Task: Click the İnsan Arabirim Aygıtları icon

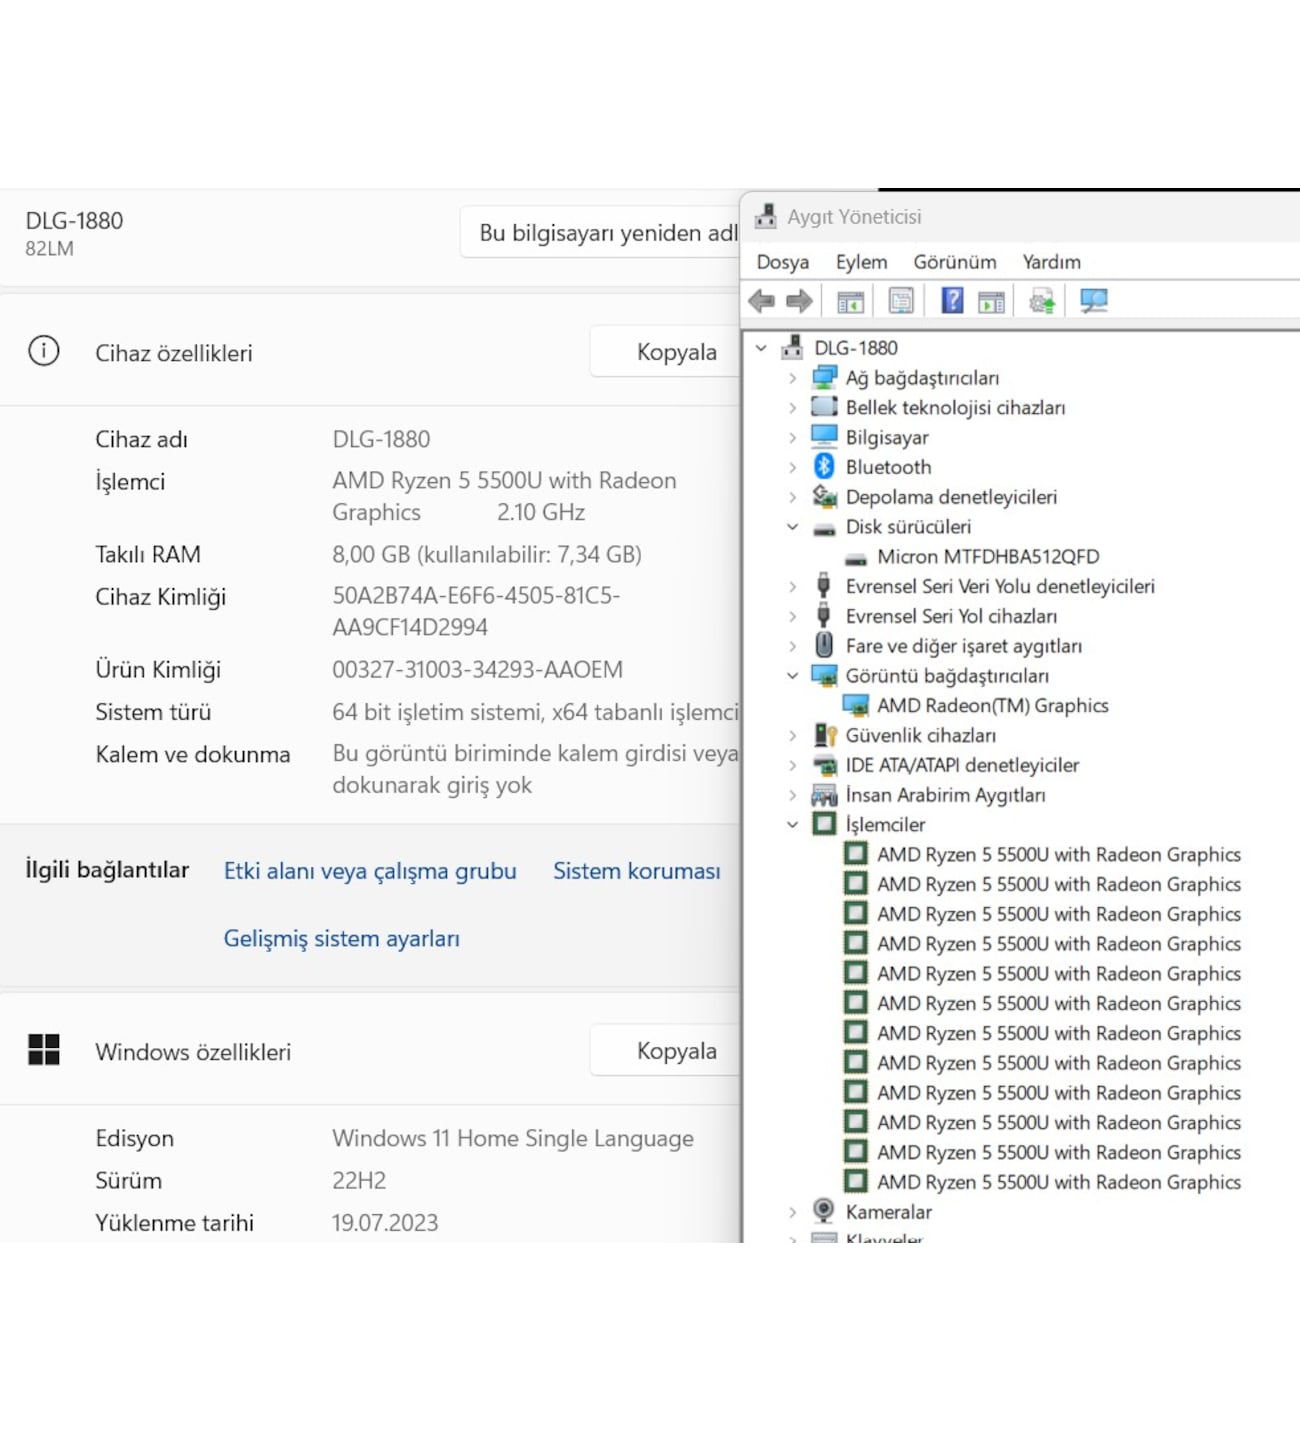Action: pyautogui.click(x=824, y=795)
